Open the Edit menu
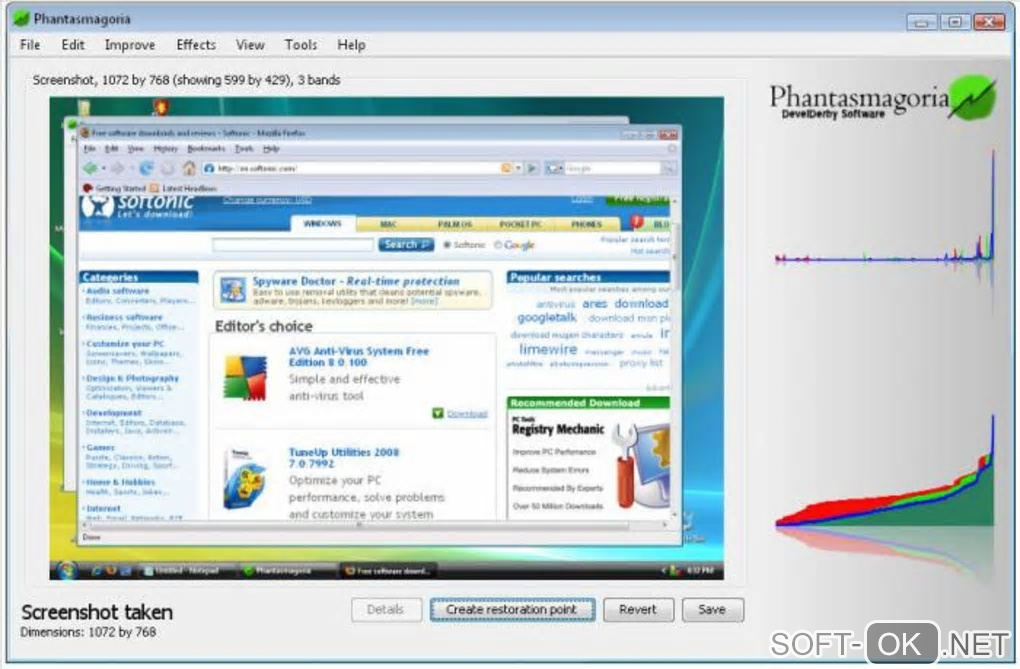1020x669 pixels. pyautogui.click(x=73, y=45)
